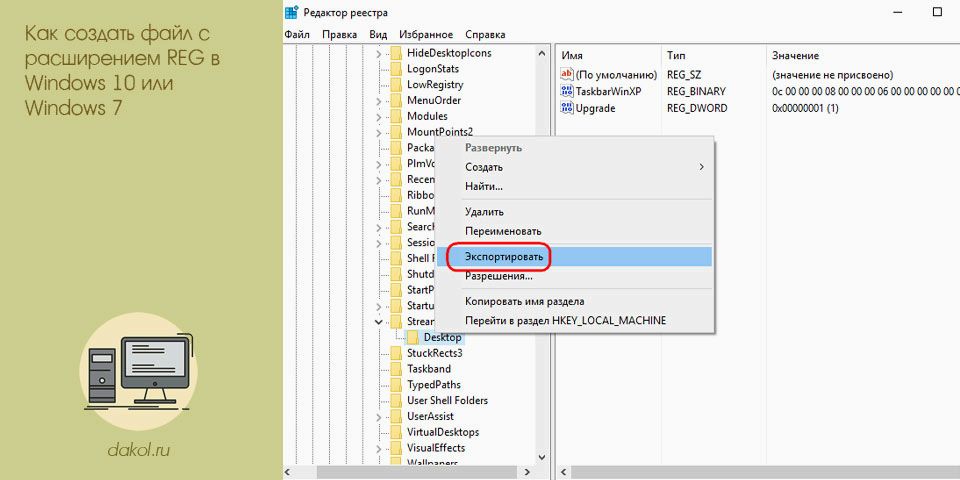Expand the Modules key

pyautogui.click(x=379, y=116)
